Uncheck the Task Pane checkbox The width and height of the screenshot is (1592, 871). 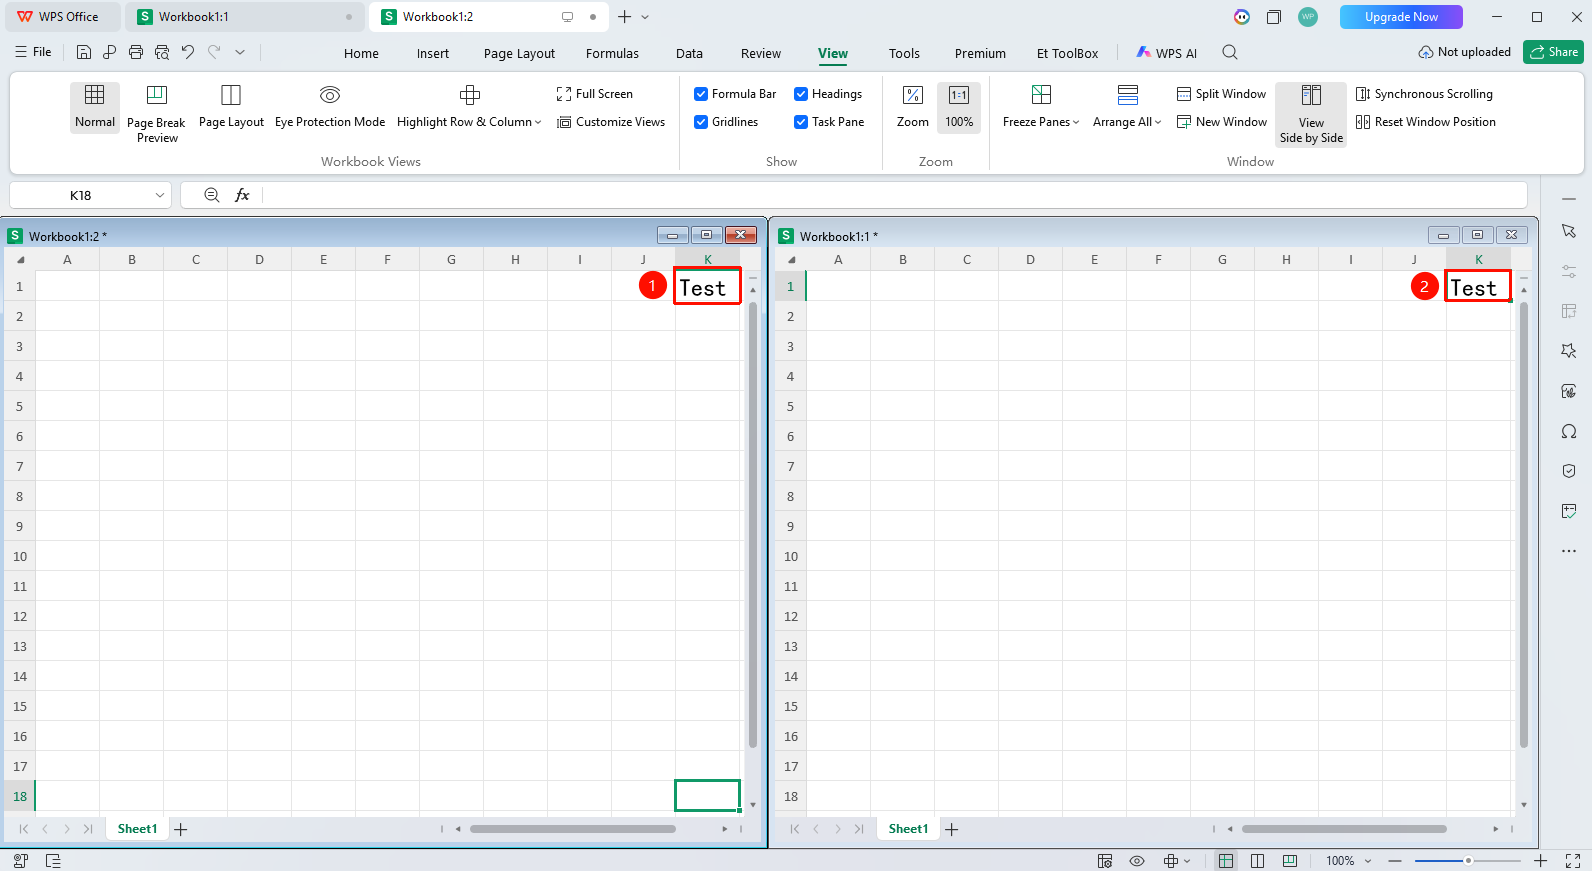point(801,122)
